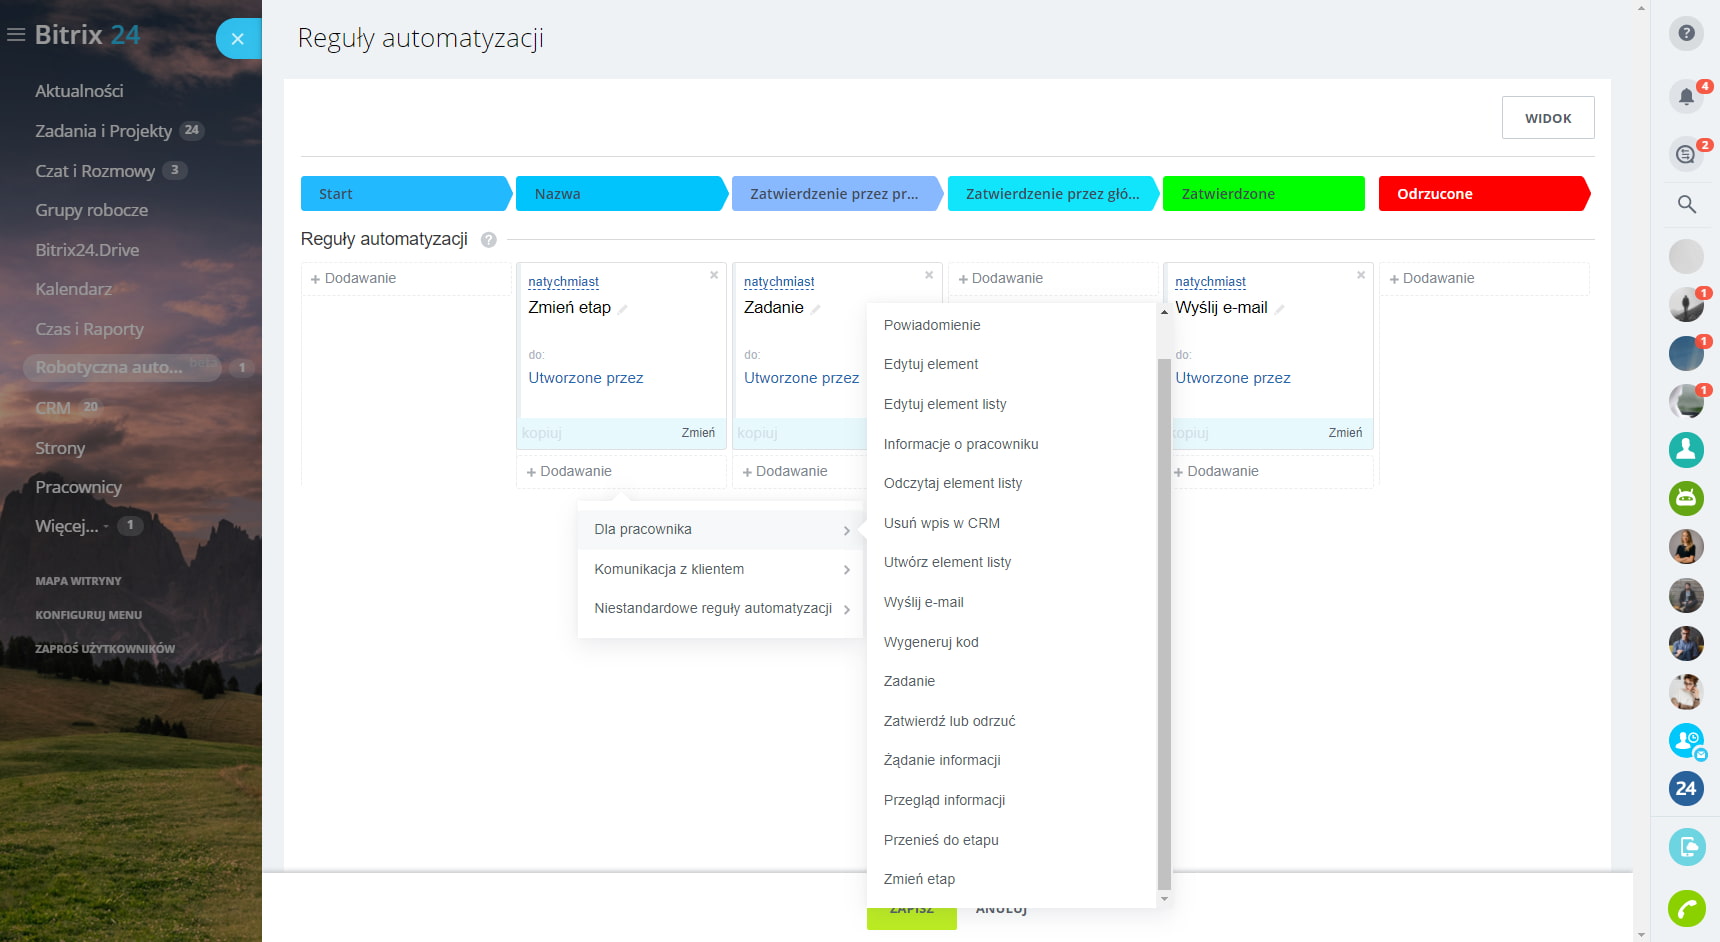Close the slider with the blue X button
This screenshot has width=1720, height=942.
click(237, 39)
